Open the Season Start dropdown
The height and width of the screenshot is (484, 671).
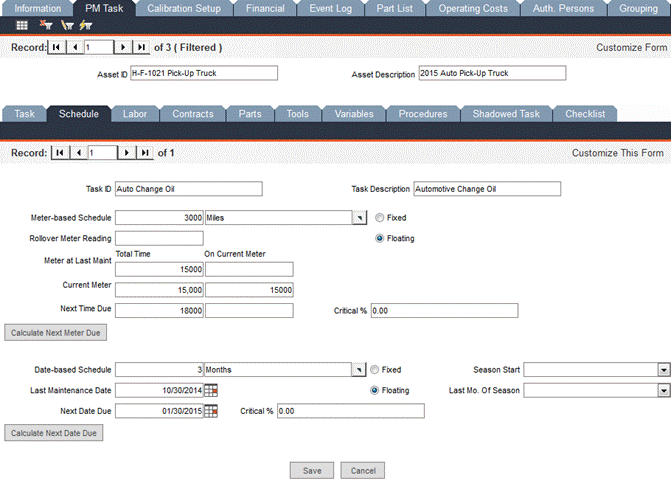pos(663,369)
